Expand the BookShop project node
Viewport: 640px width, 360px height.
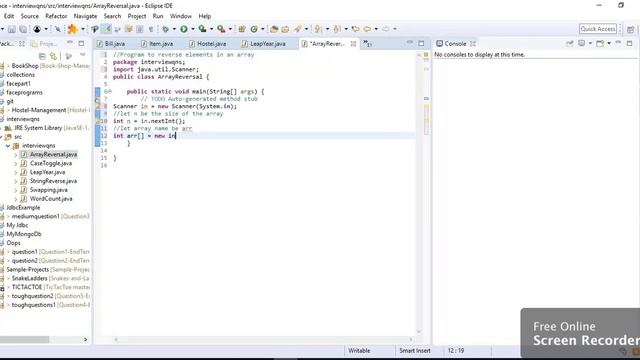(8, 66)
